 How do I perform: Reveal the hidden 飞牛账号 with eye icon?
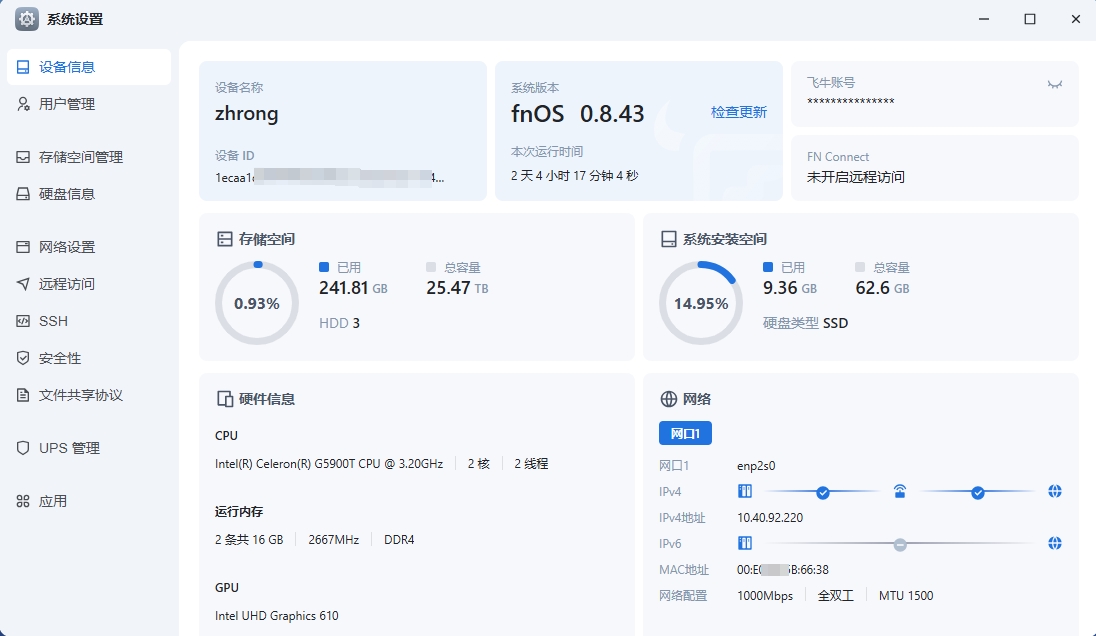tap(1055, 85)
